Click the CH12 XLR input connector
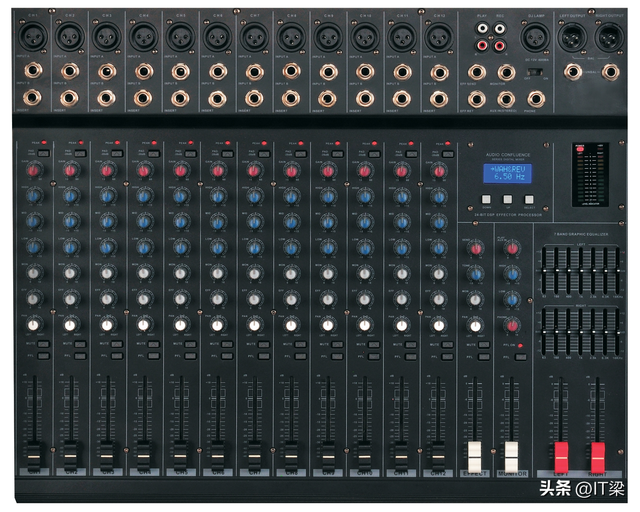 coord(439,37)
